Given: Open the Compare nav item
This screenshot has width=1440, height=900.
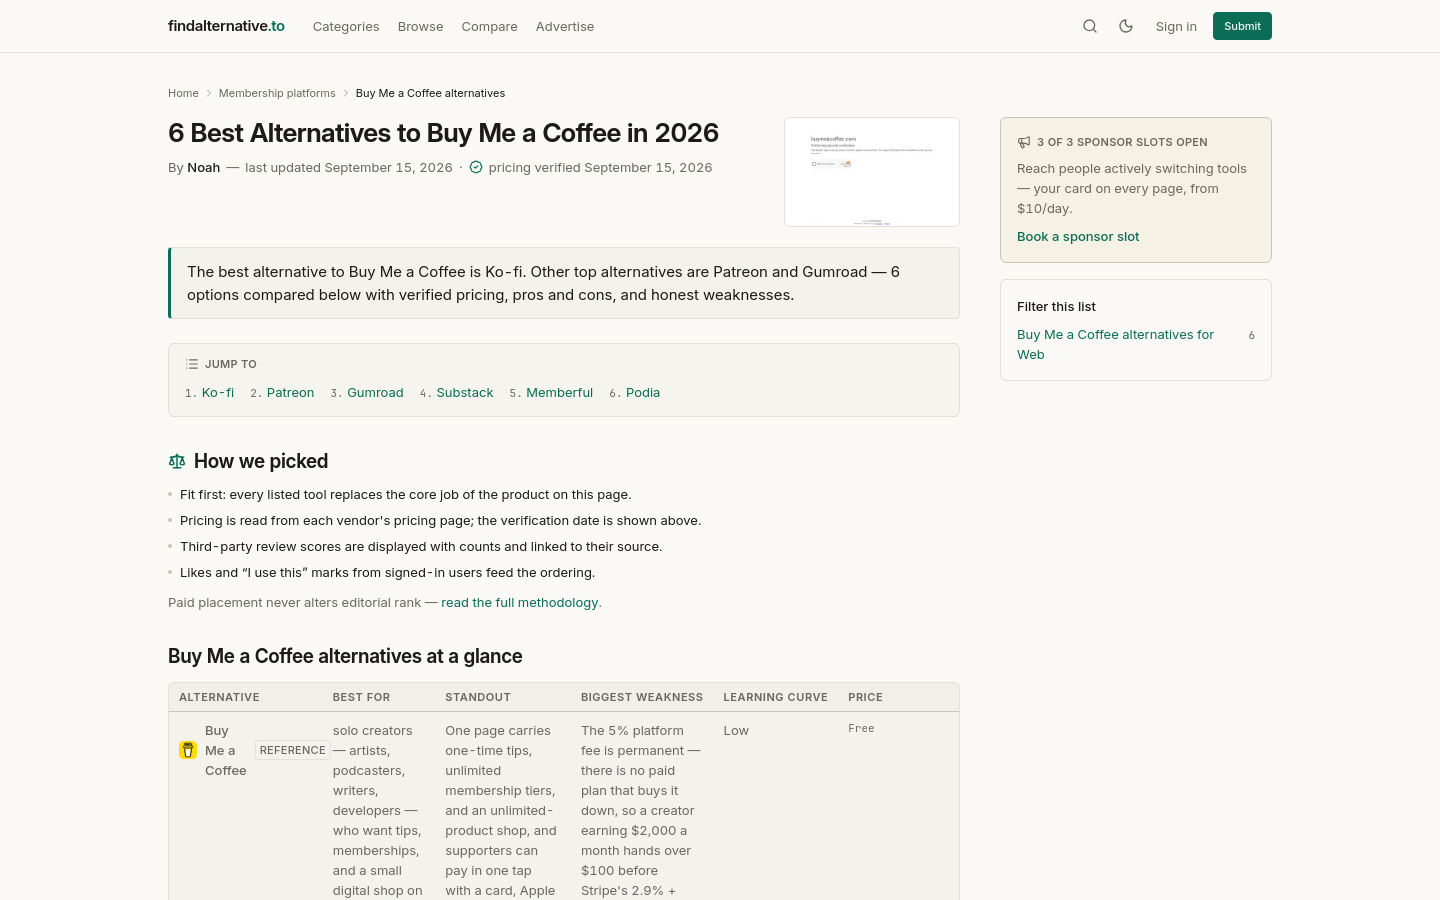Looking at the screenshot, I should point(489,26).
